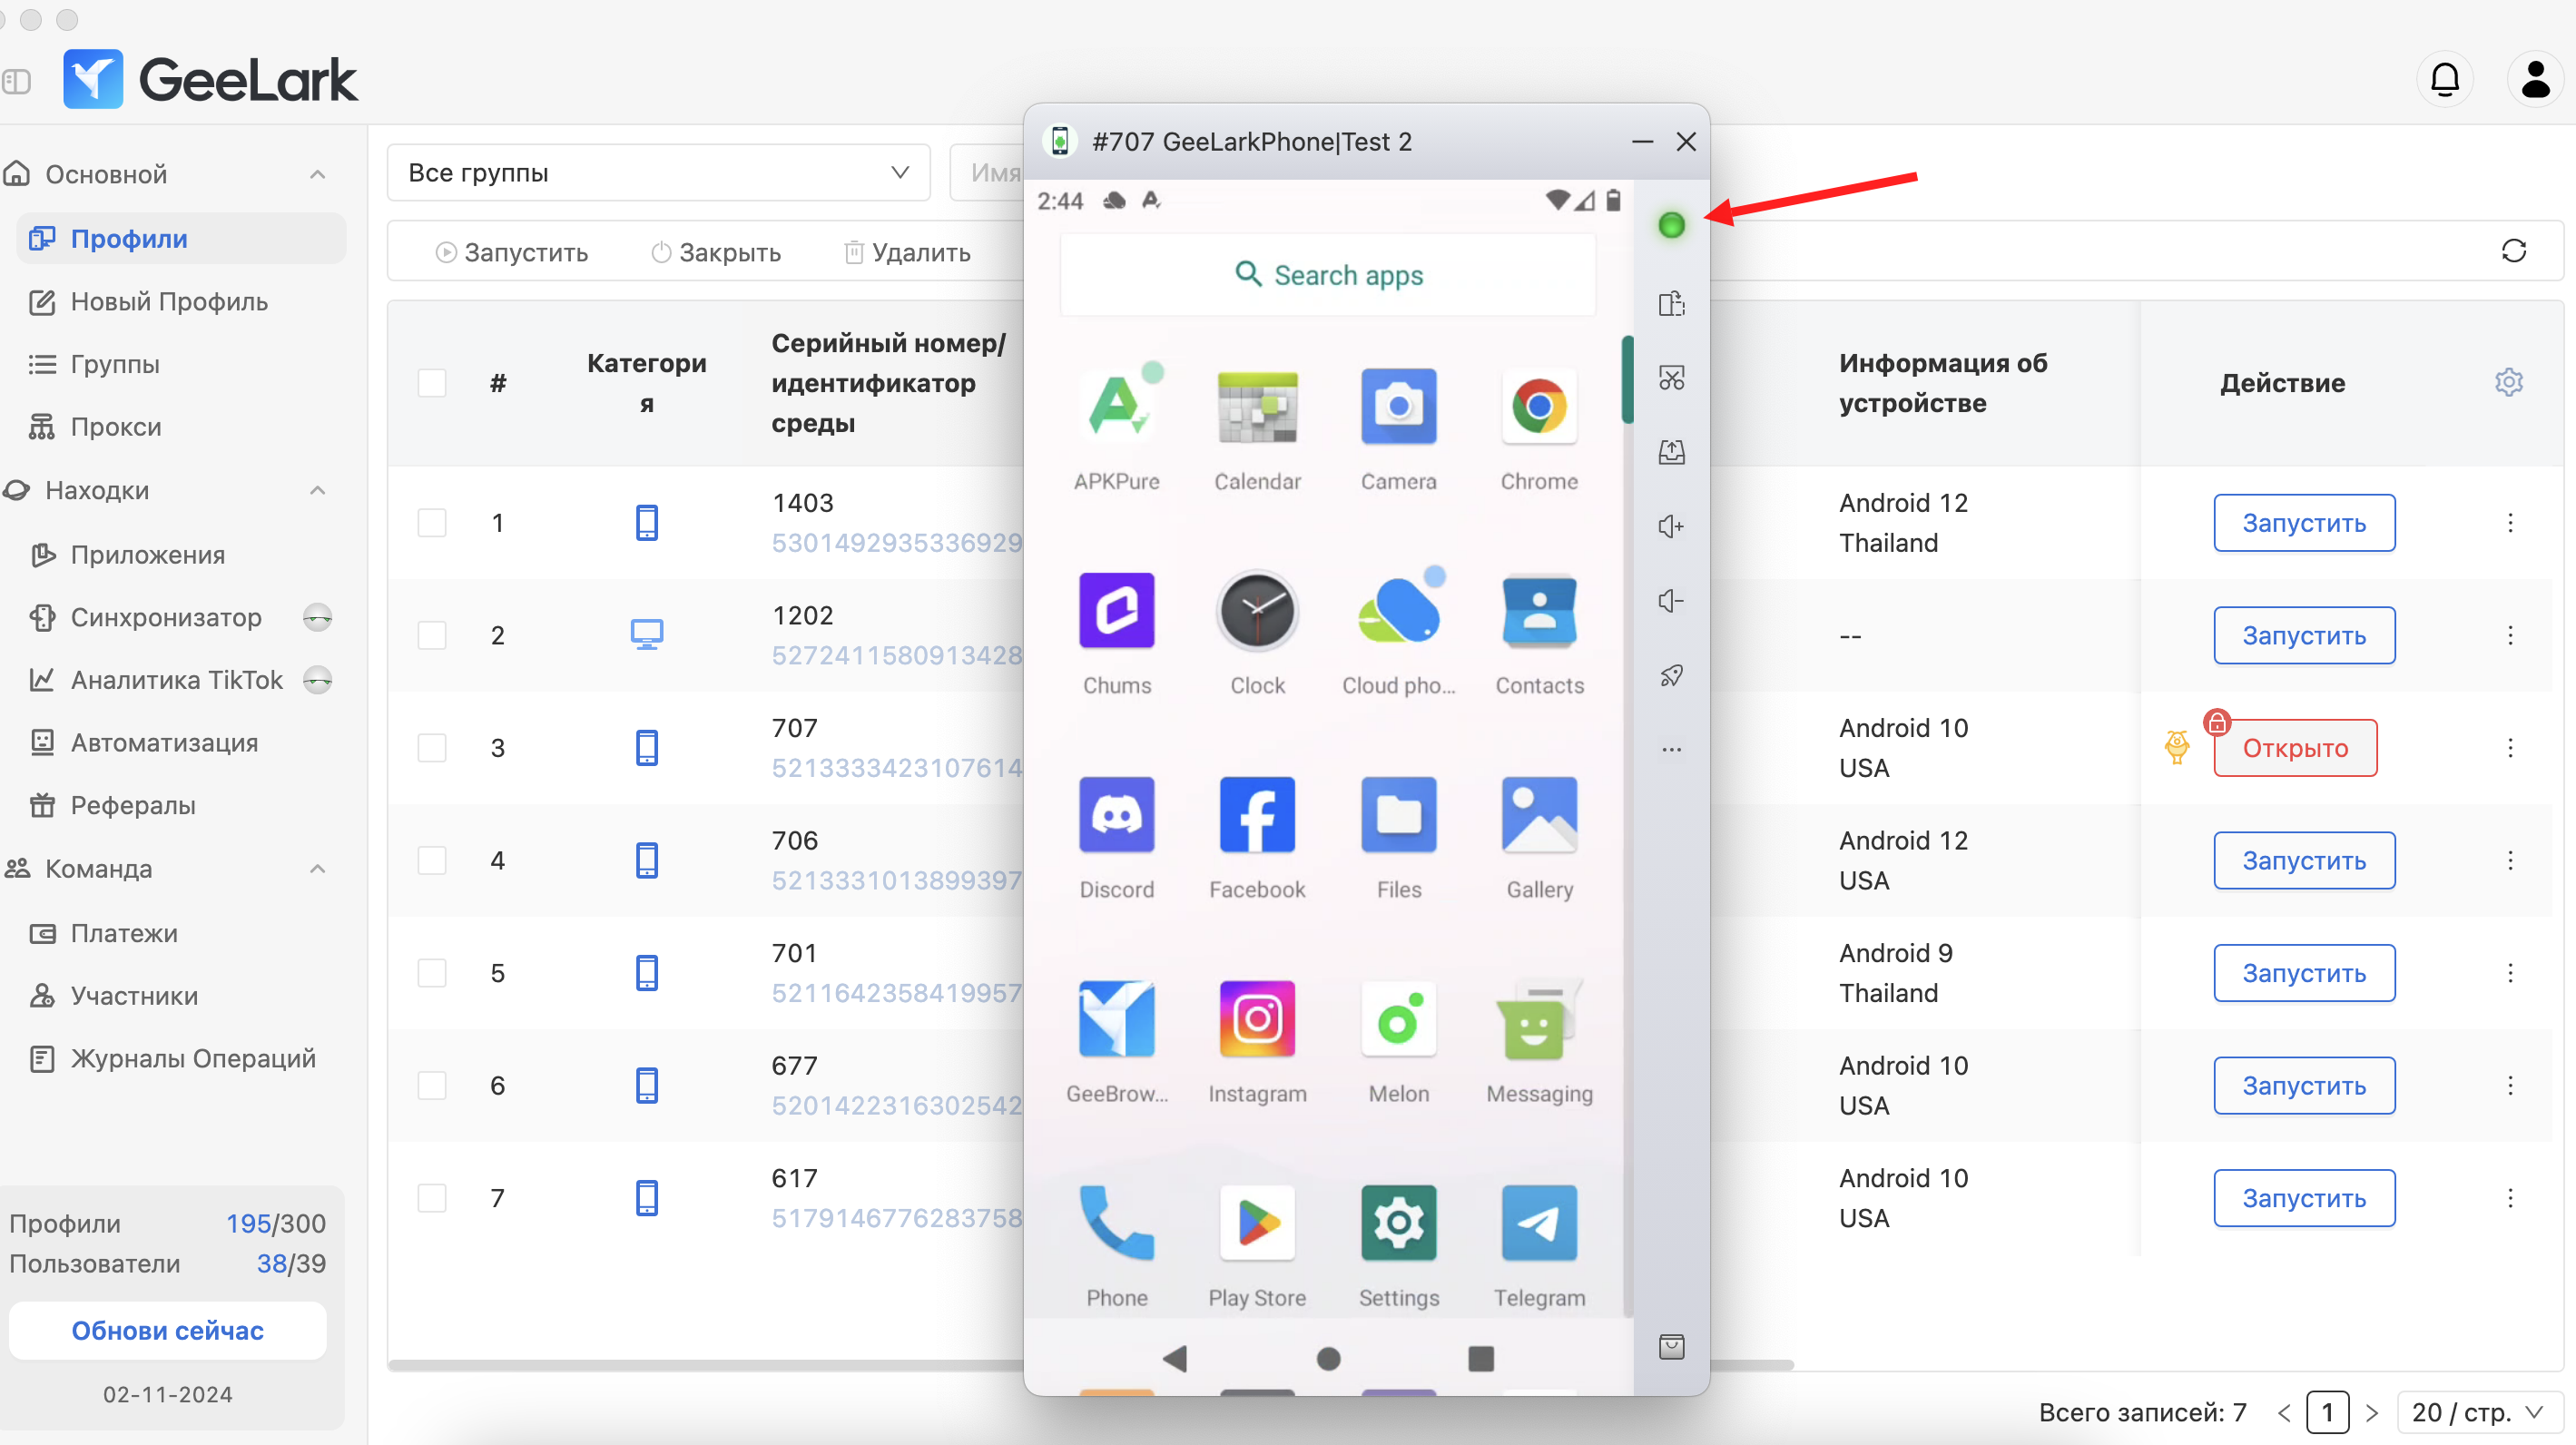Click the screenshot scissors icon in phone sidebar
This screenshot has height=1445, width=2576.
pyautogui.click(x=1671, y=378)
